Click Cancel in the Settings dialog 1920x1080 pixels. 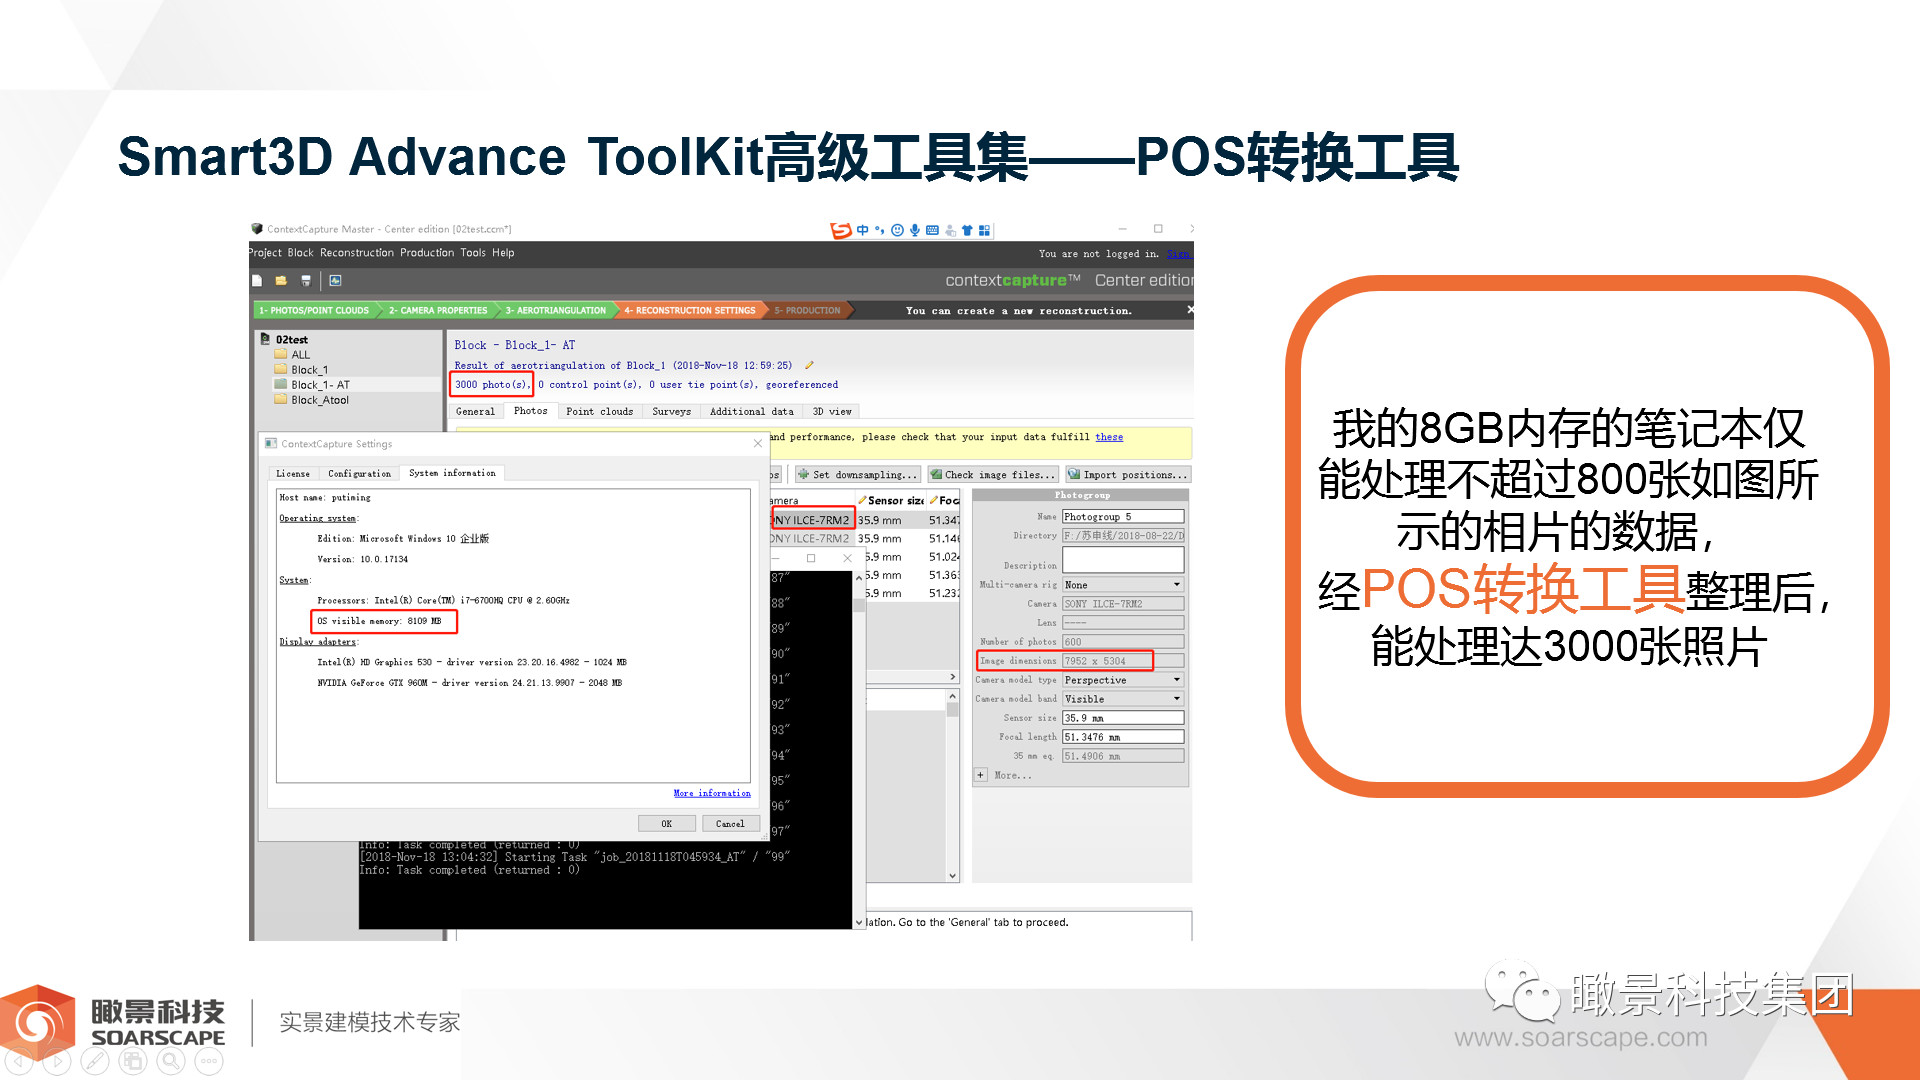[x=730, y=824]
